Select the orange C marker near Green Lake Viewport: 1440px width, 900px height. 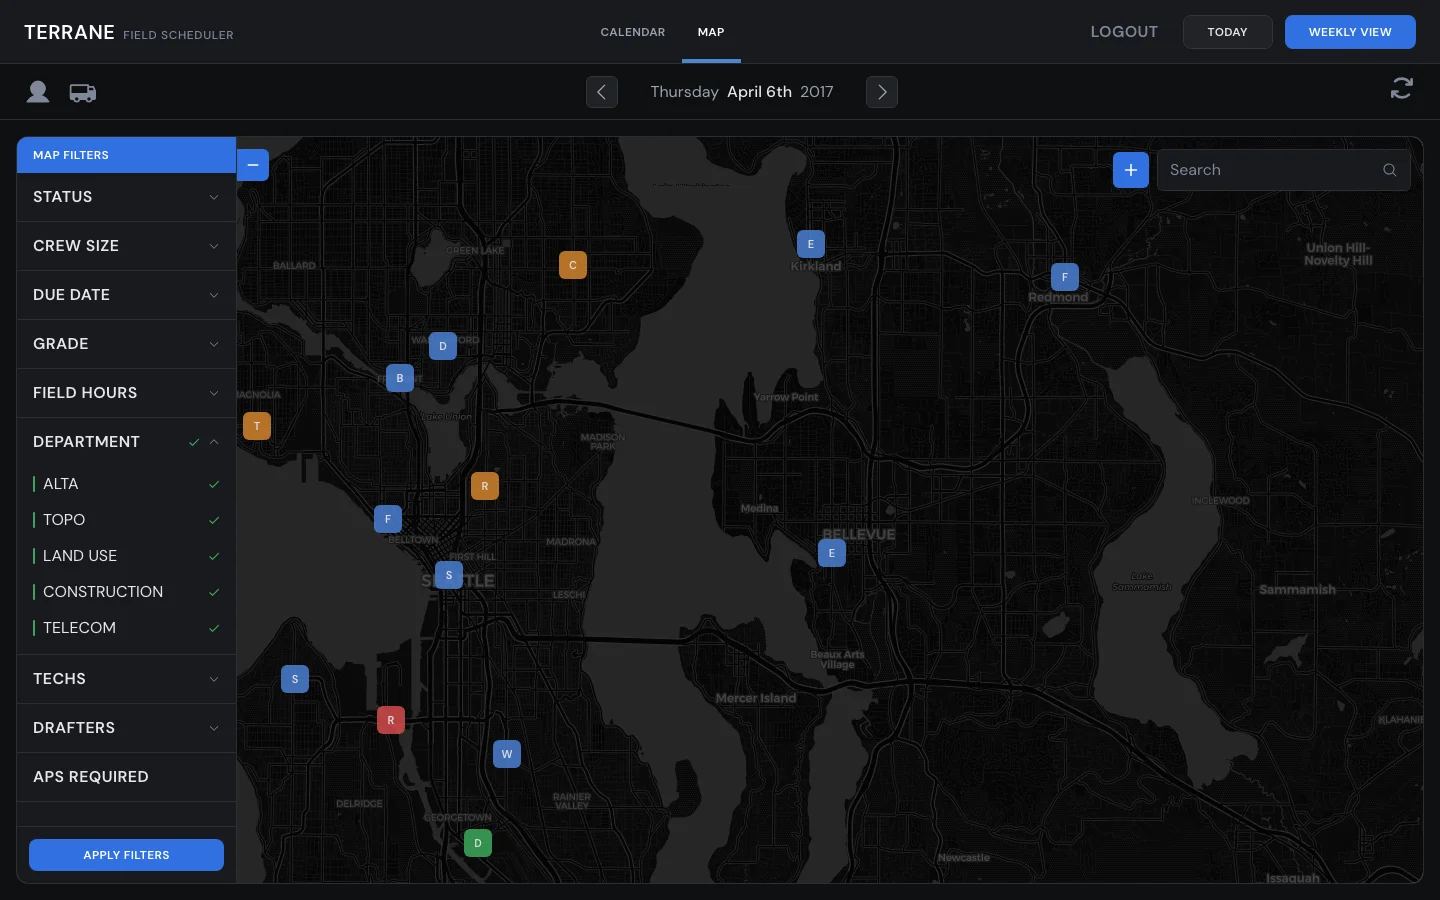(x=572, y=265)
